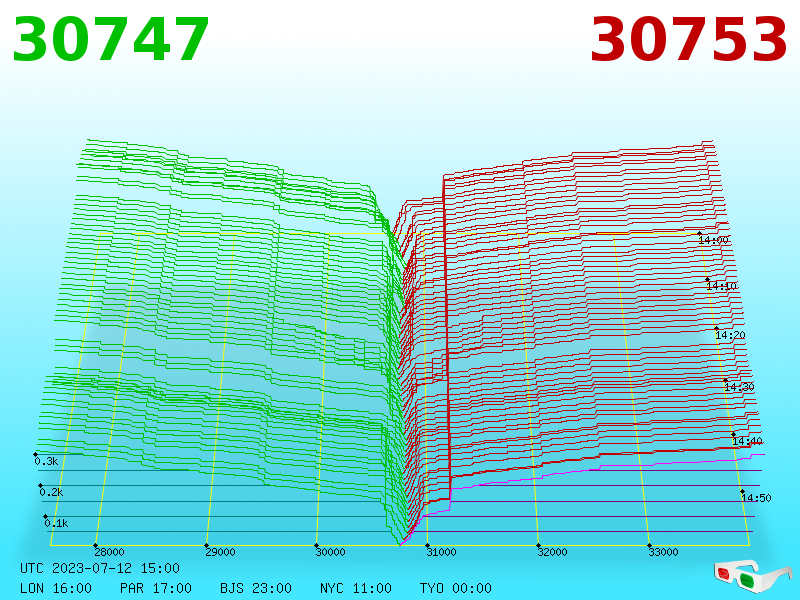Click the 14:50 time axis marker
The image size is (800, 600).
pos(756,498)
